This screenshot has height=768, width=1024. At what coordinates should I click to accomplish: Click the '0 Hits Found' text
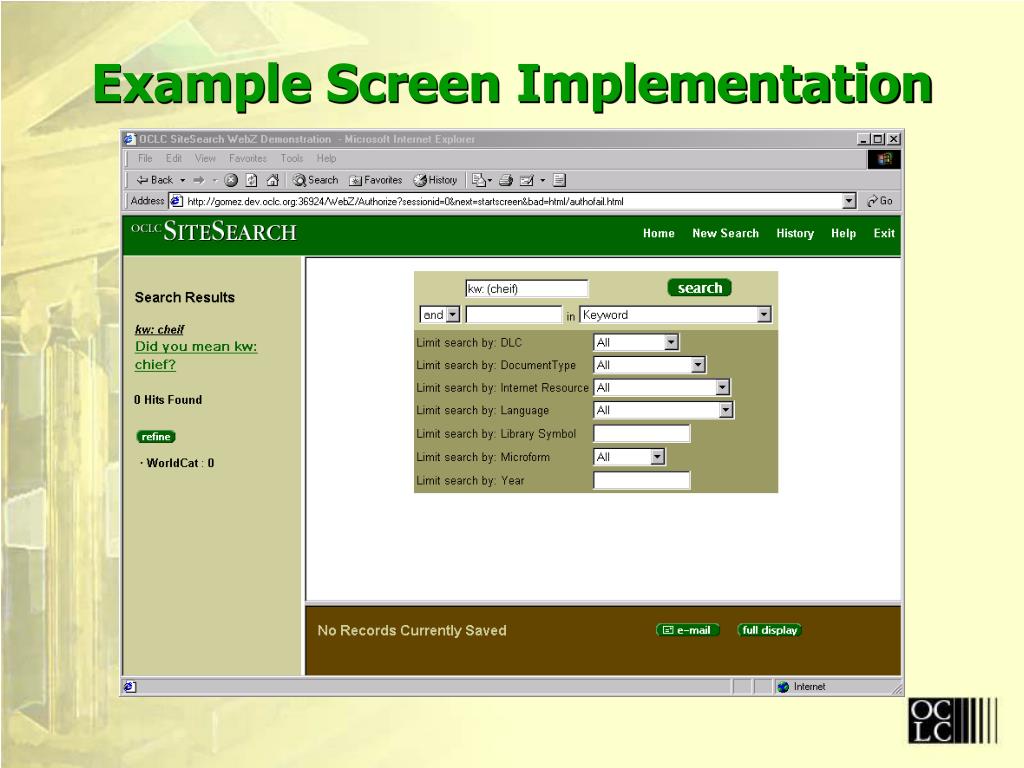pyautogui.click(x=168, y=400)
